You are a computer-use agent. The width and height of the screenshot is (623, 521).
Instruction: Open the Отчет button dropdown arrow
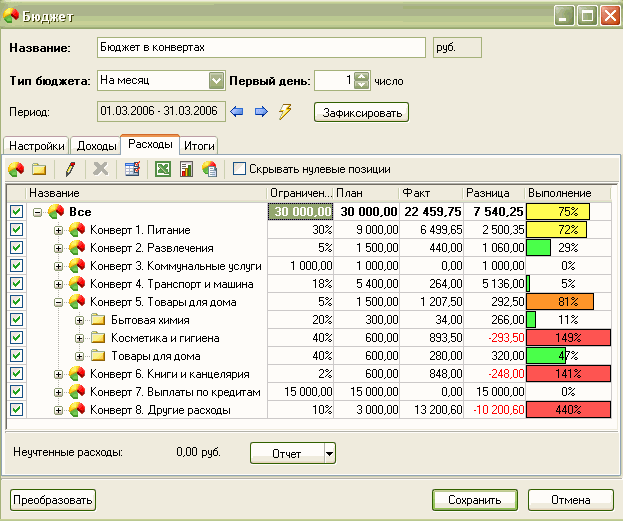coord(330,453)
